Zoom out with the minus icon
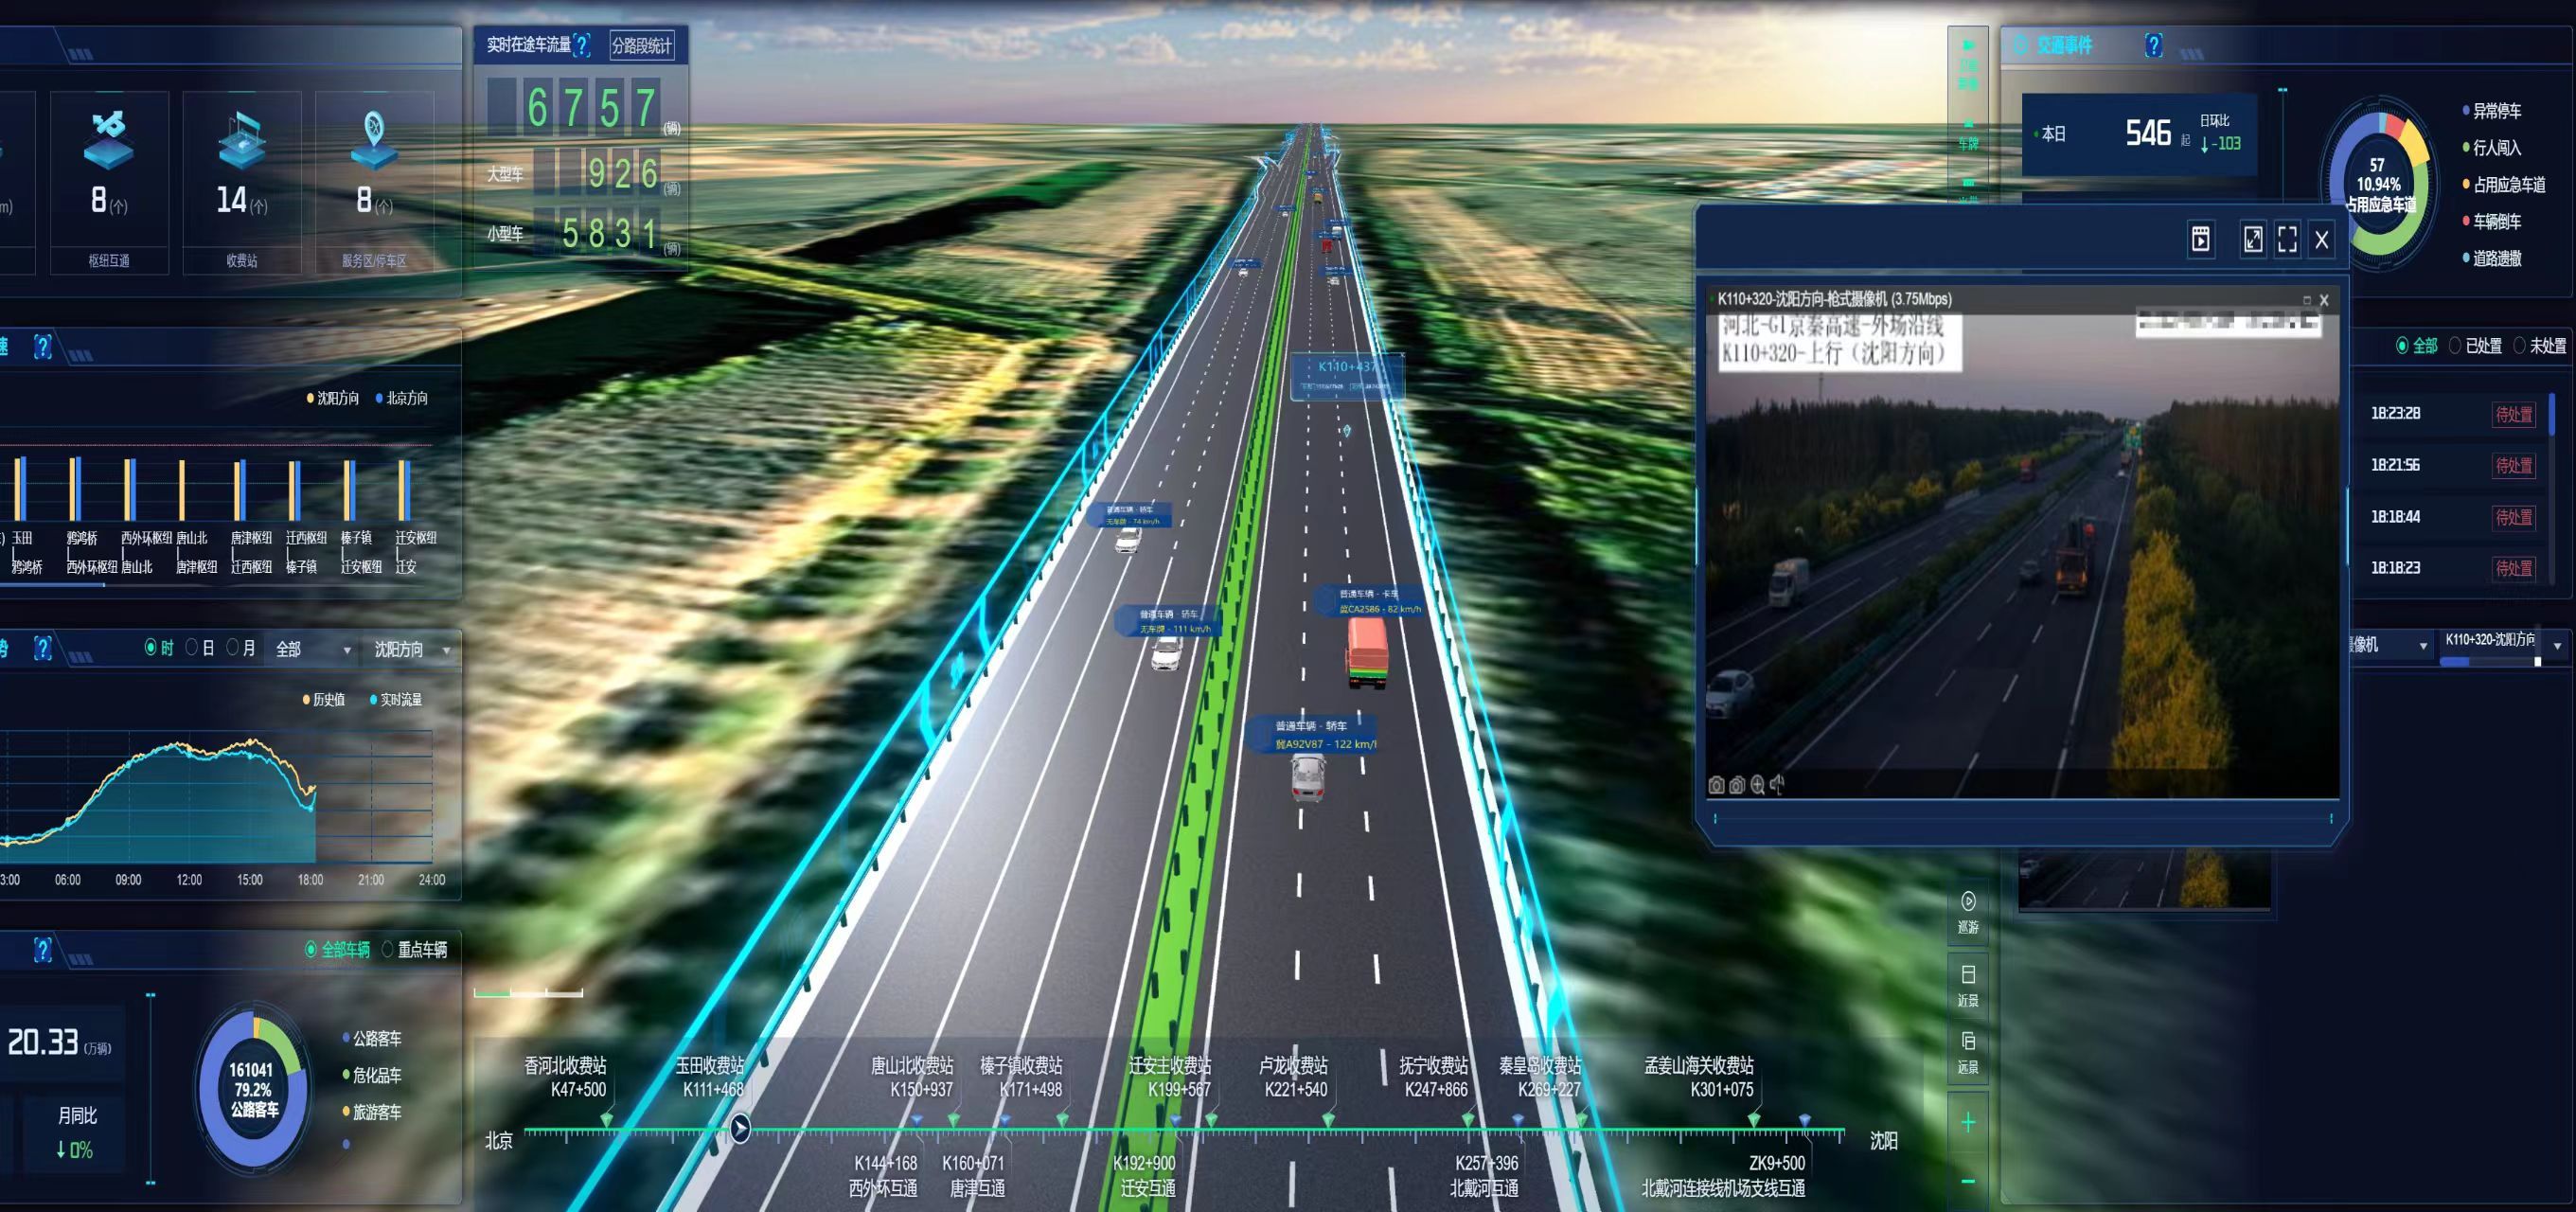Screen dimensions: 2576x1212 coord(1968,1182)
